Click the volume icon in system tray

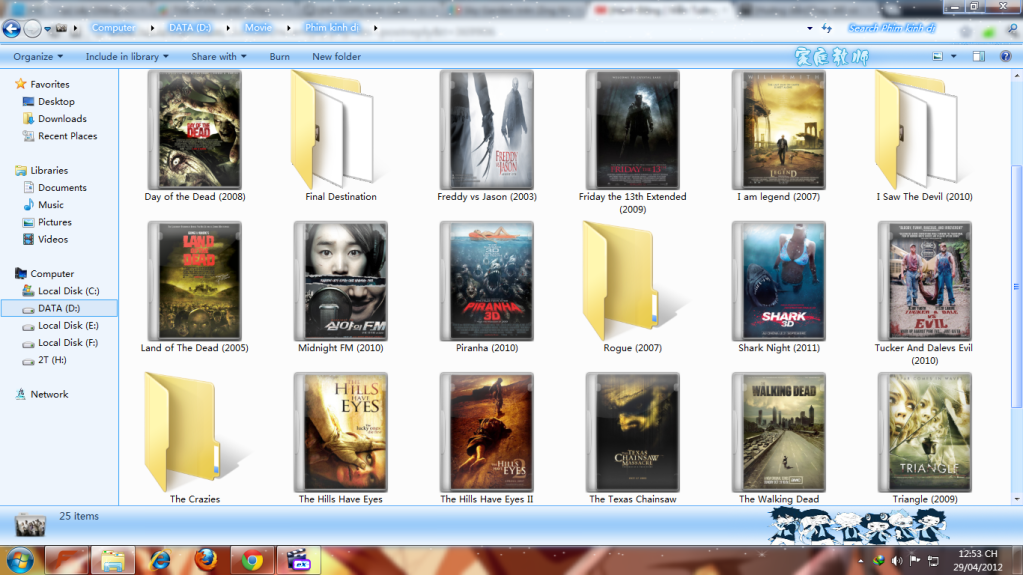pos(897,560)
